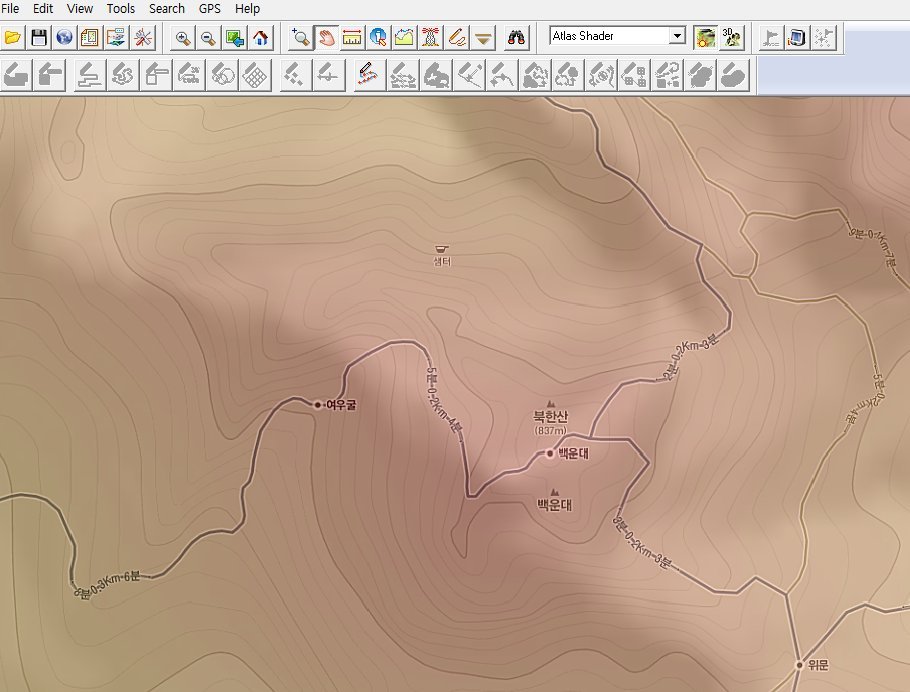Select the Digitizer pencil tool

[457, 38]
